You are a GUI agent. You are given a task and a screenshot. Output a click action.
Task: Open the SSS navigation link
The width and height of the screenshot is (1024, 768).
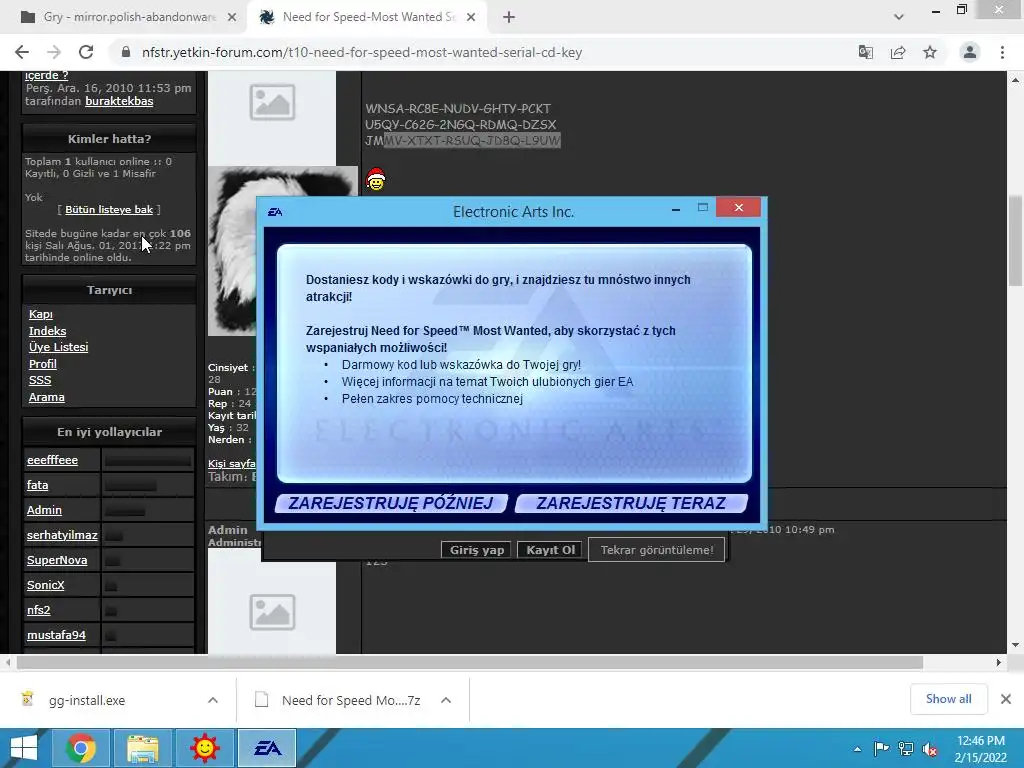click(x=40, y=380)
